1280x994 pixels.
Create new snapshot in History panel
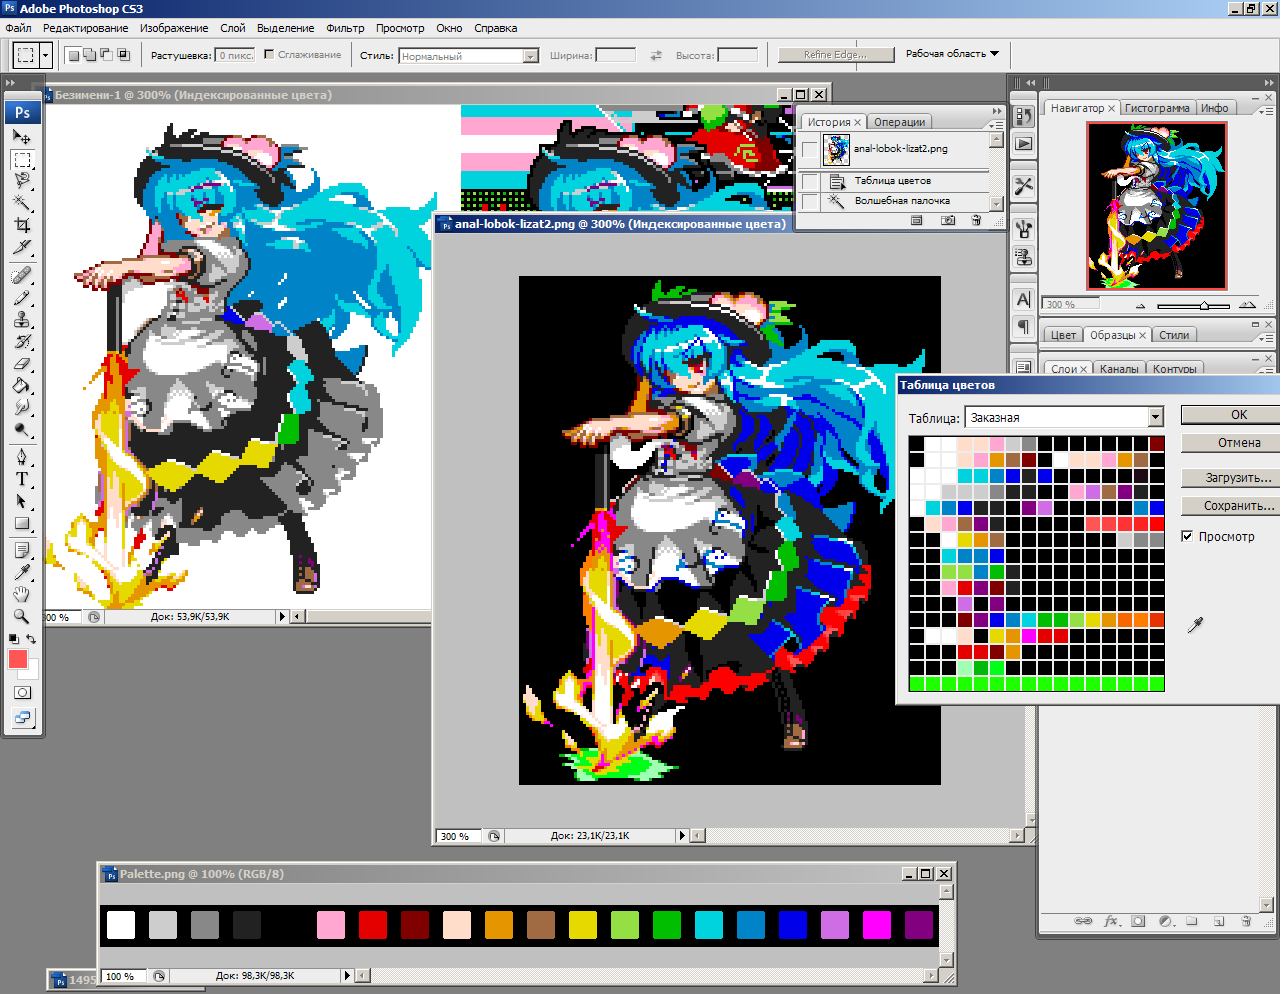tap(948, 220)
